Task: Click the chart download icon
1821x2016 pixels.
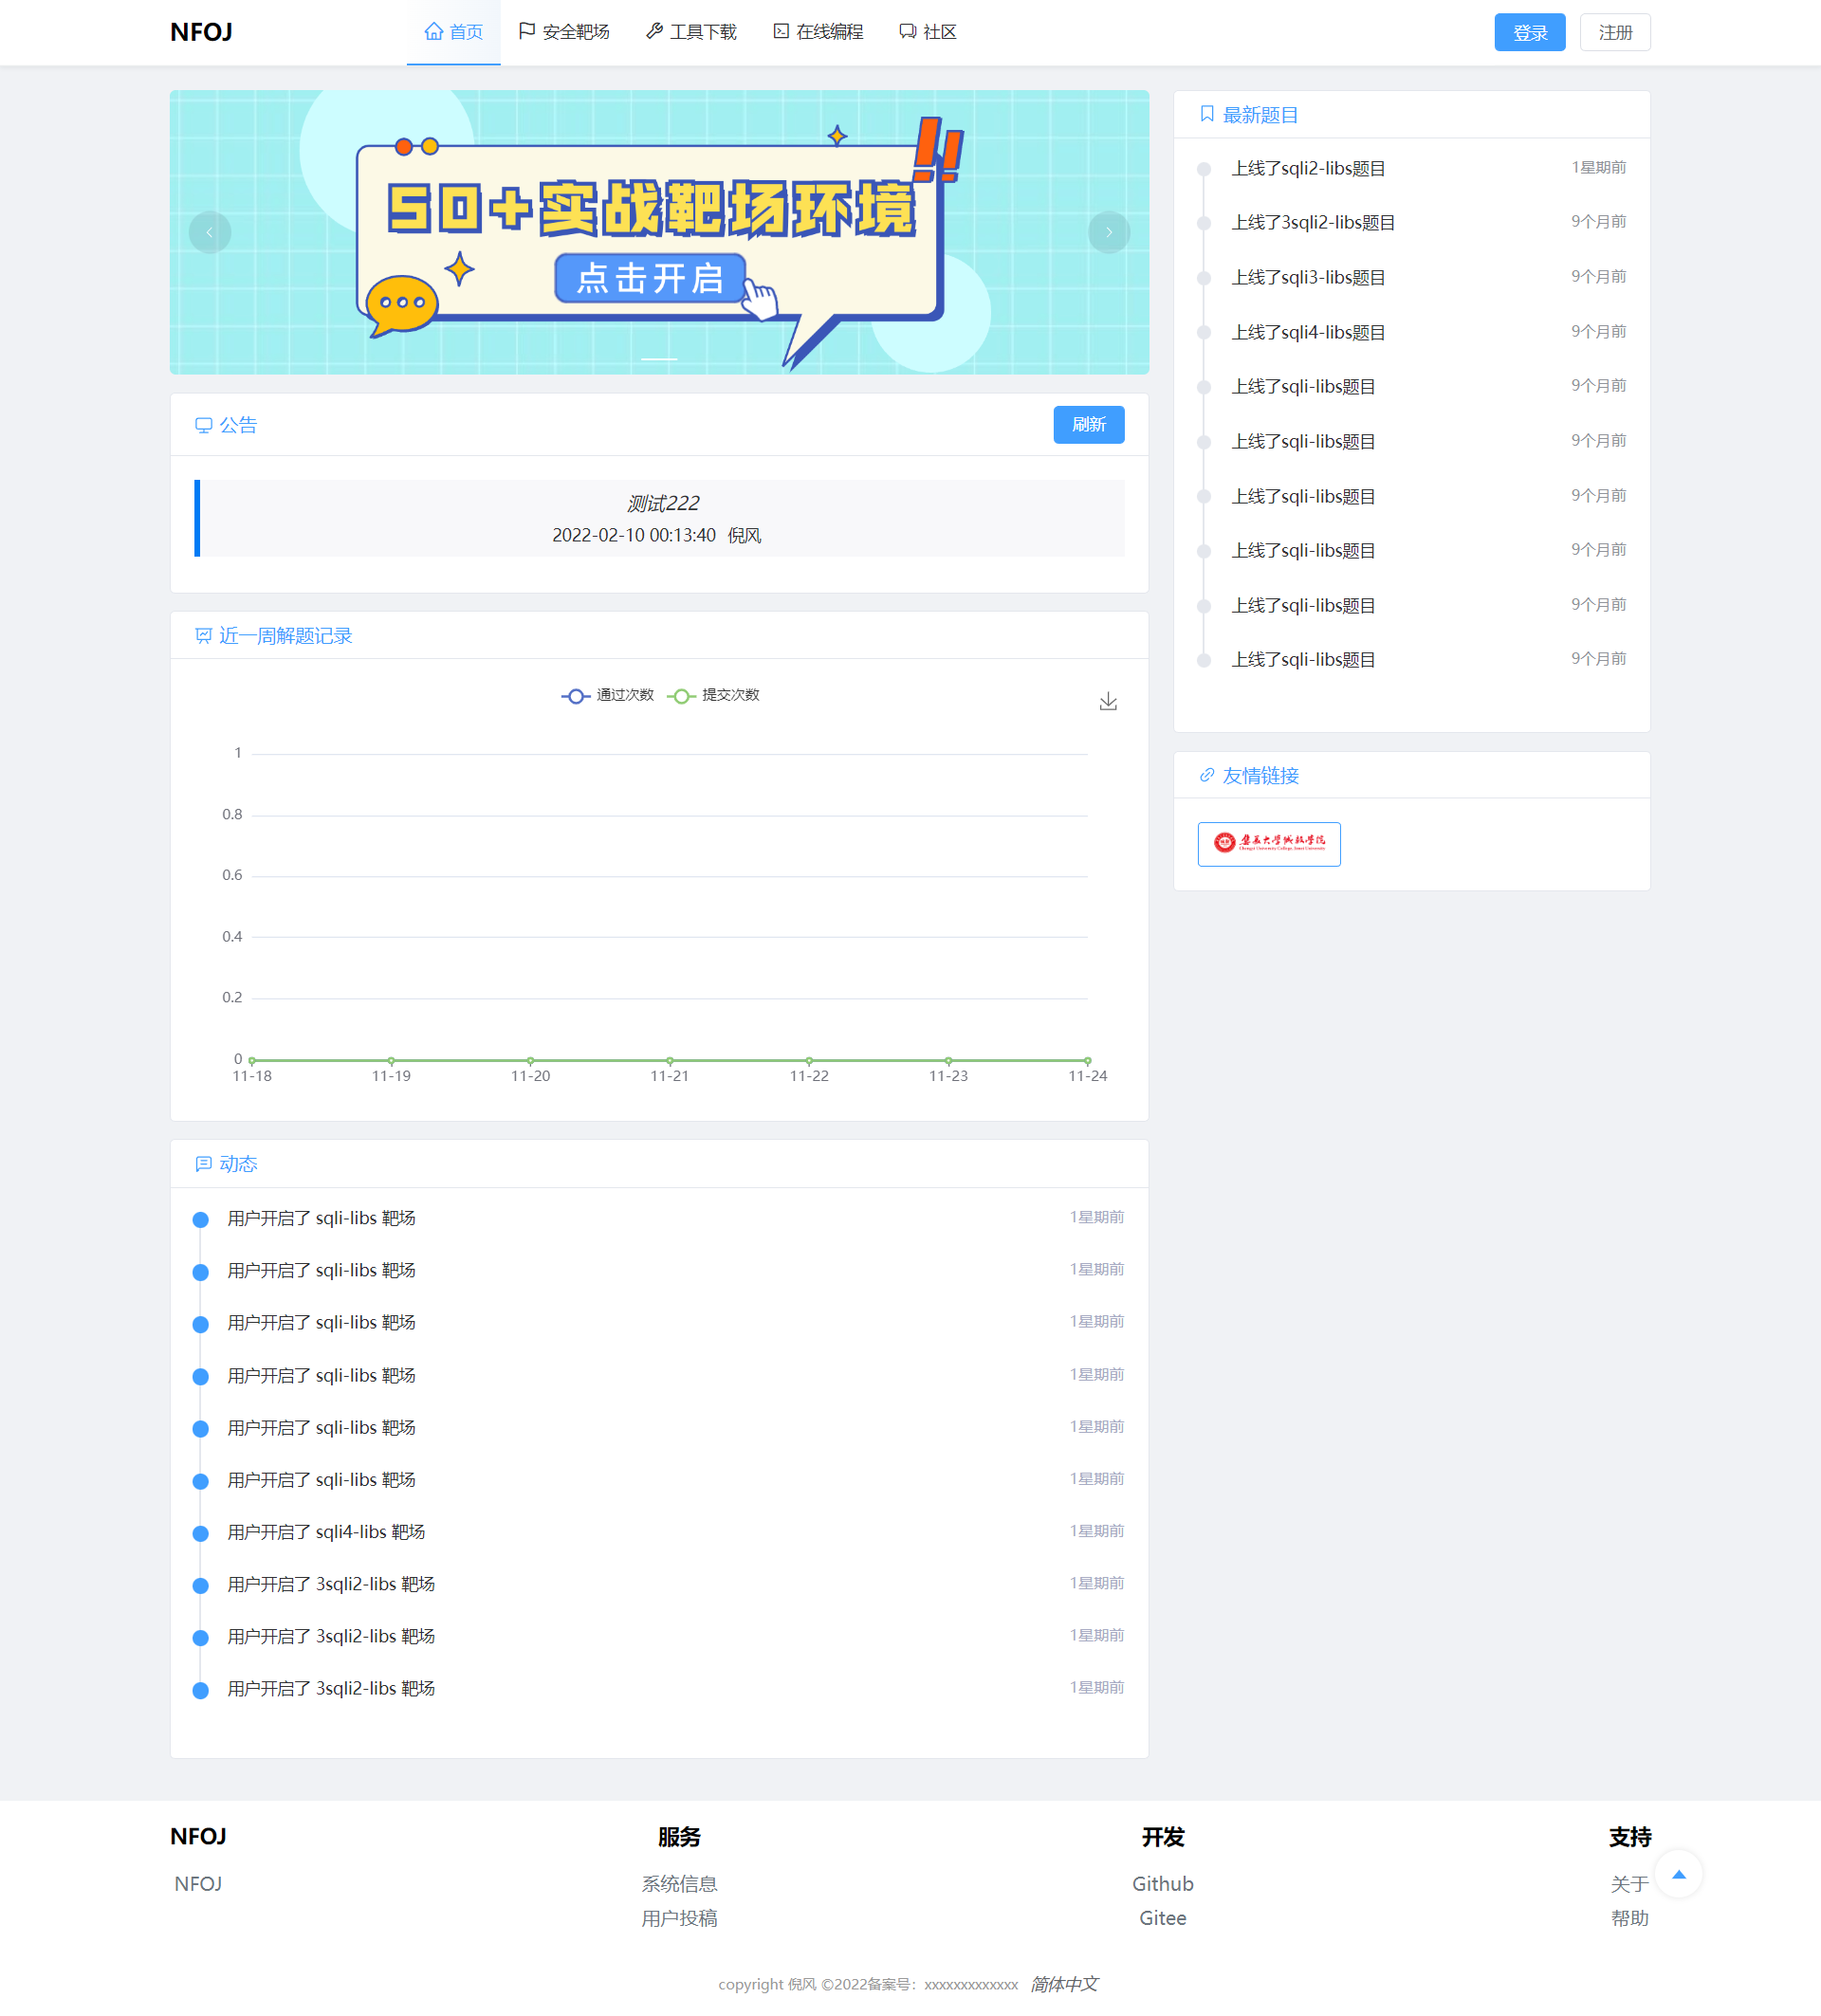Action: click(1108, 702)
